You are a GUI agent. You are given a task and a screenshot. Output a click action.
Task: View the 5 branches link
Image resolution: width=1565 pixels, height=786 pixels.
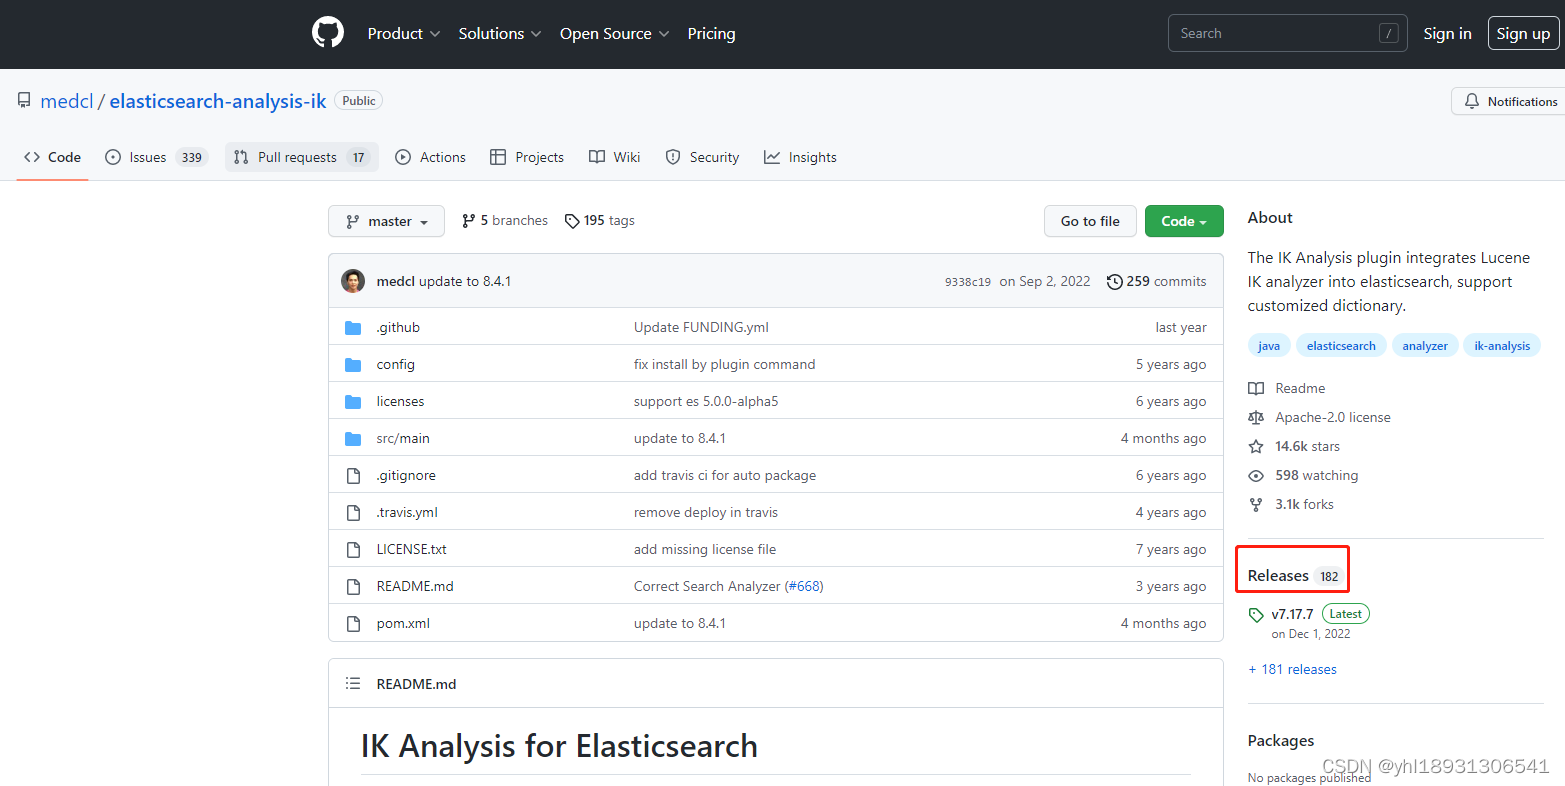pyautogui.click(x=505, y=221)
